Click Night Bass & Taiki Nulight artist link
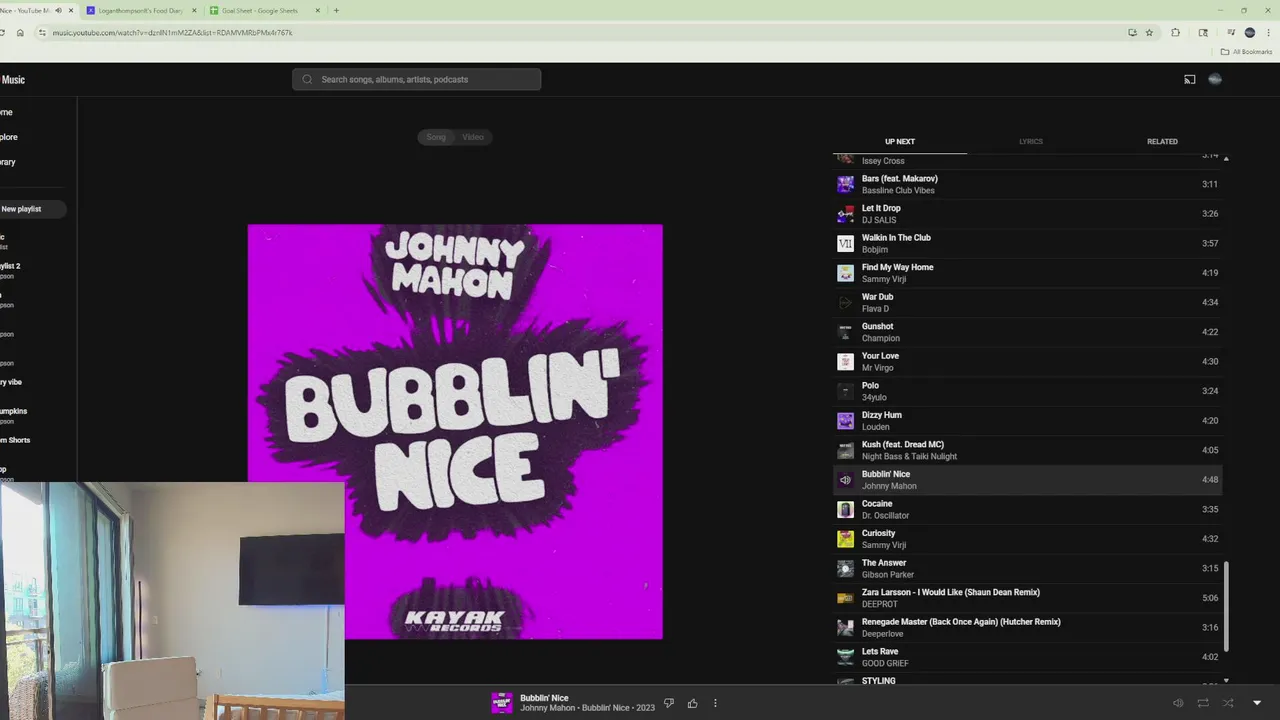The height and width of the screenshot is (720, 1280). 909,456
